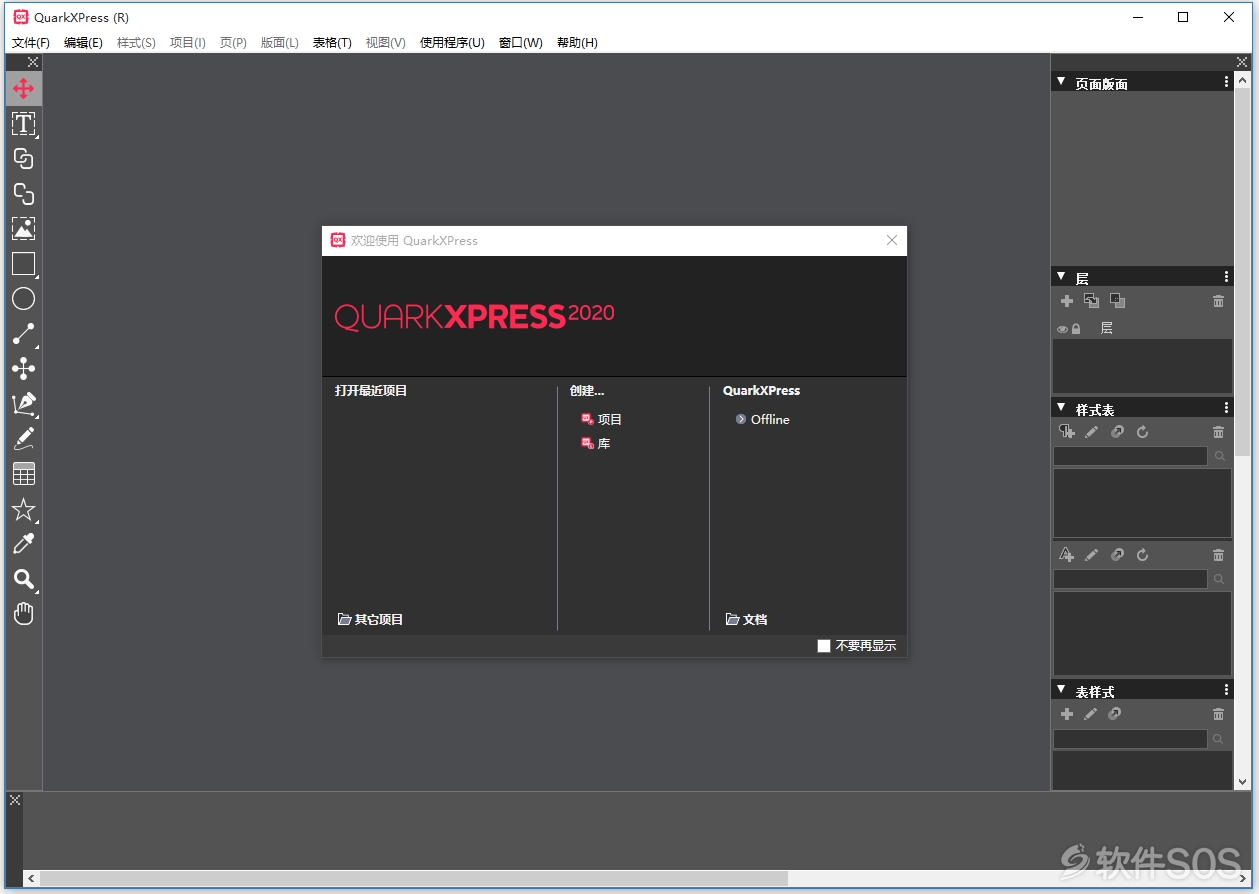Create a new 库 from welcome screen
The image size is (1259, 894).
click(x=596, y=444)
